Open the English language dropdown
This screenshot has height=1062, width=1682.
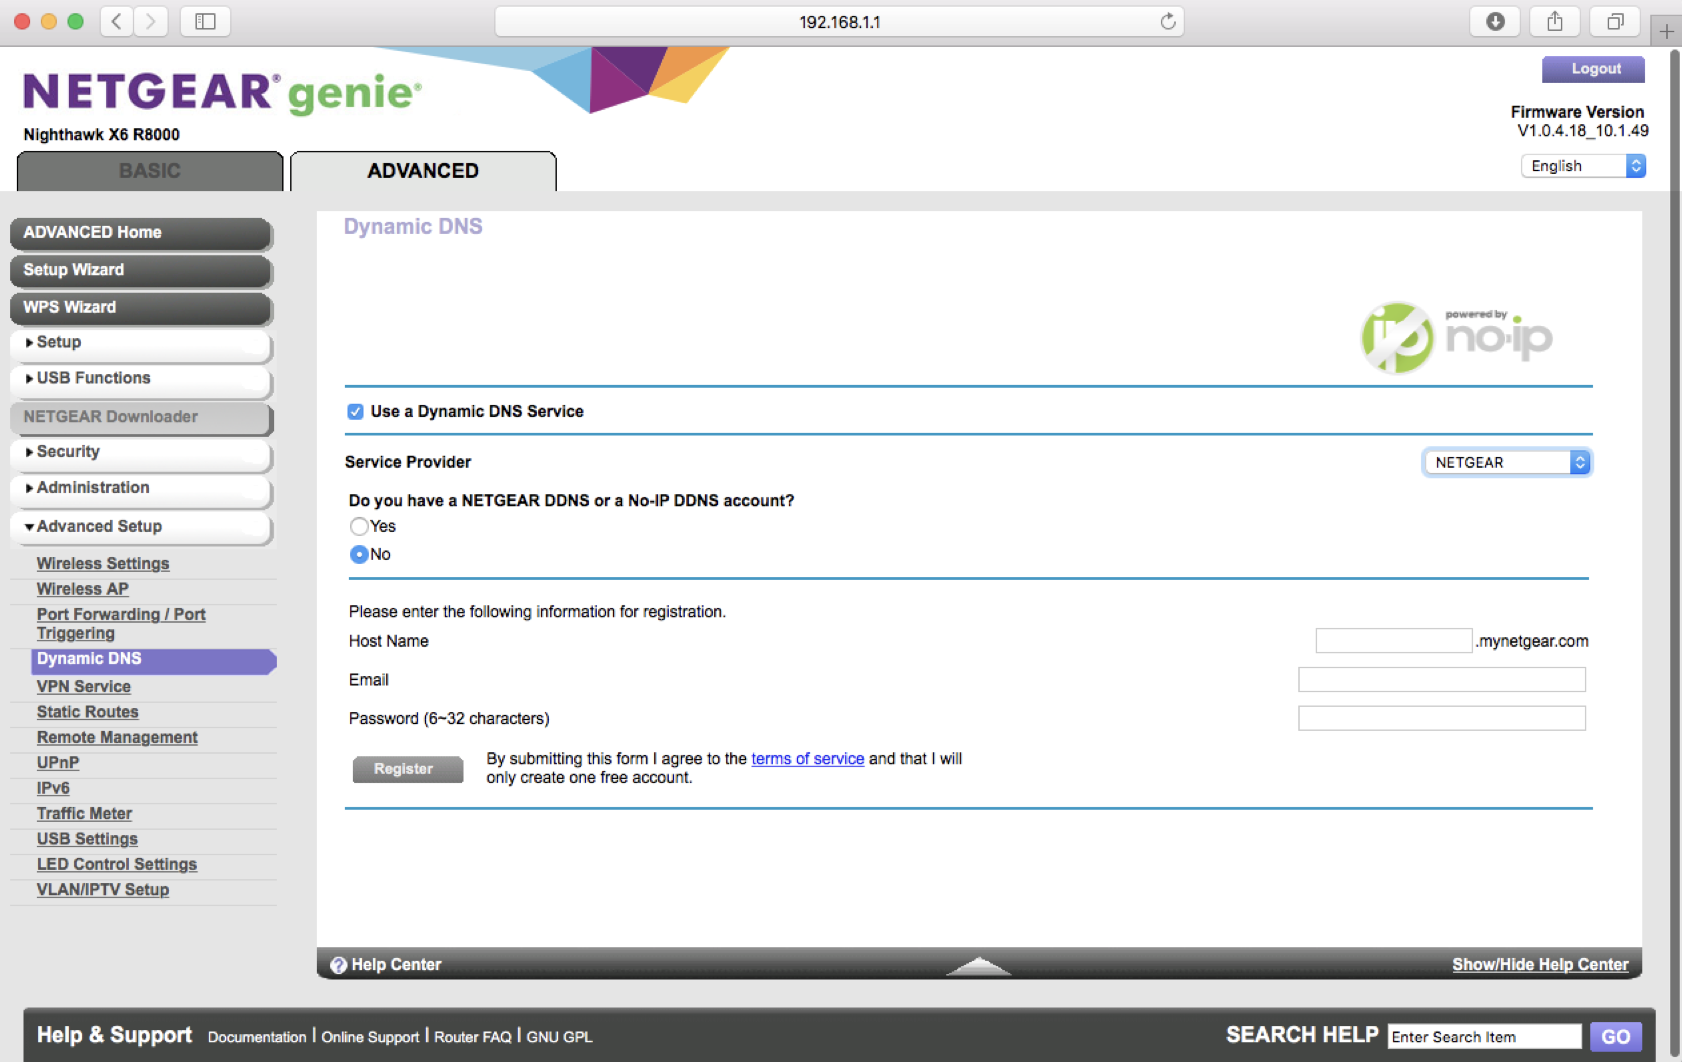(x=1583, y=166)
